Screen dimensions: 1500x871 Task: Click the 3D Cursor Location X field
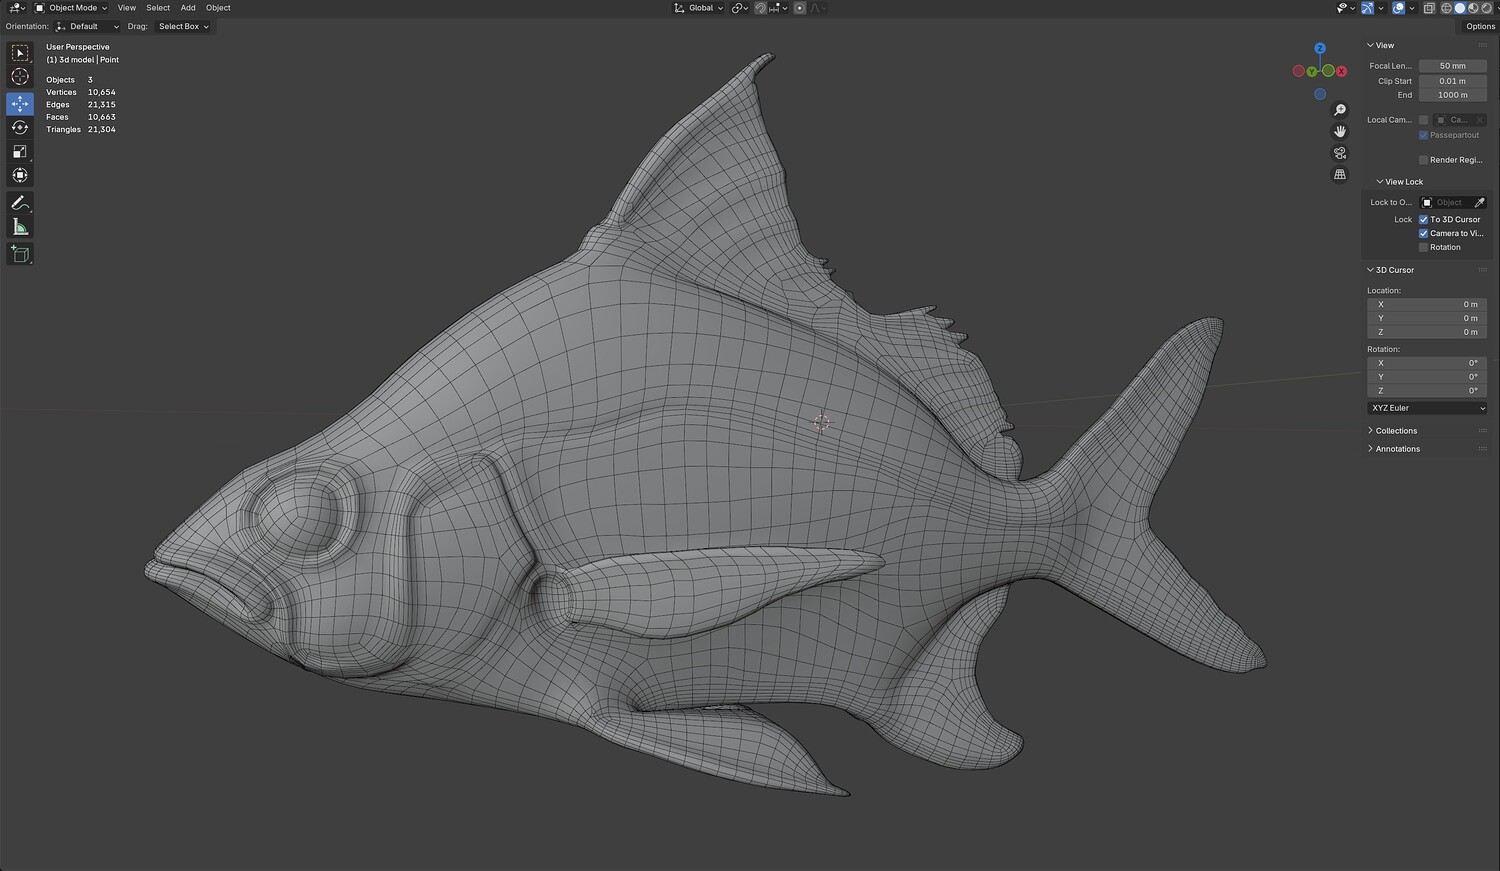tap(1427, 304)
